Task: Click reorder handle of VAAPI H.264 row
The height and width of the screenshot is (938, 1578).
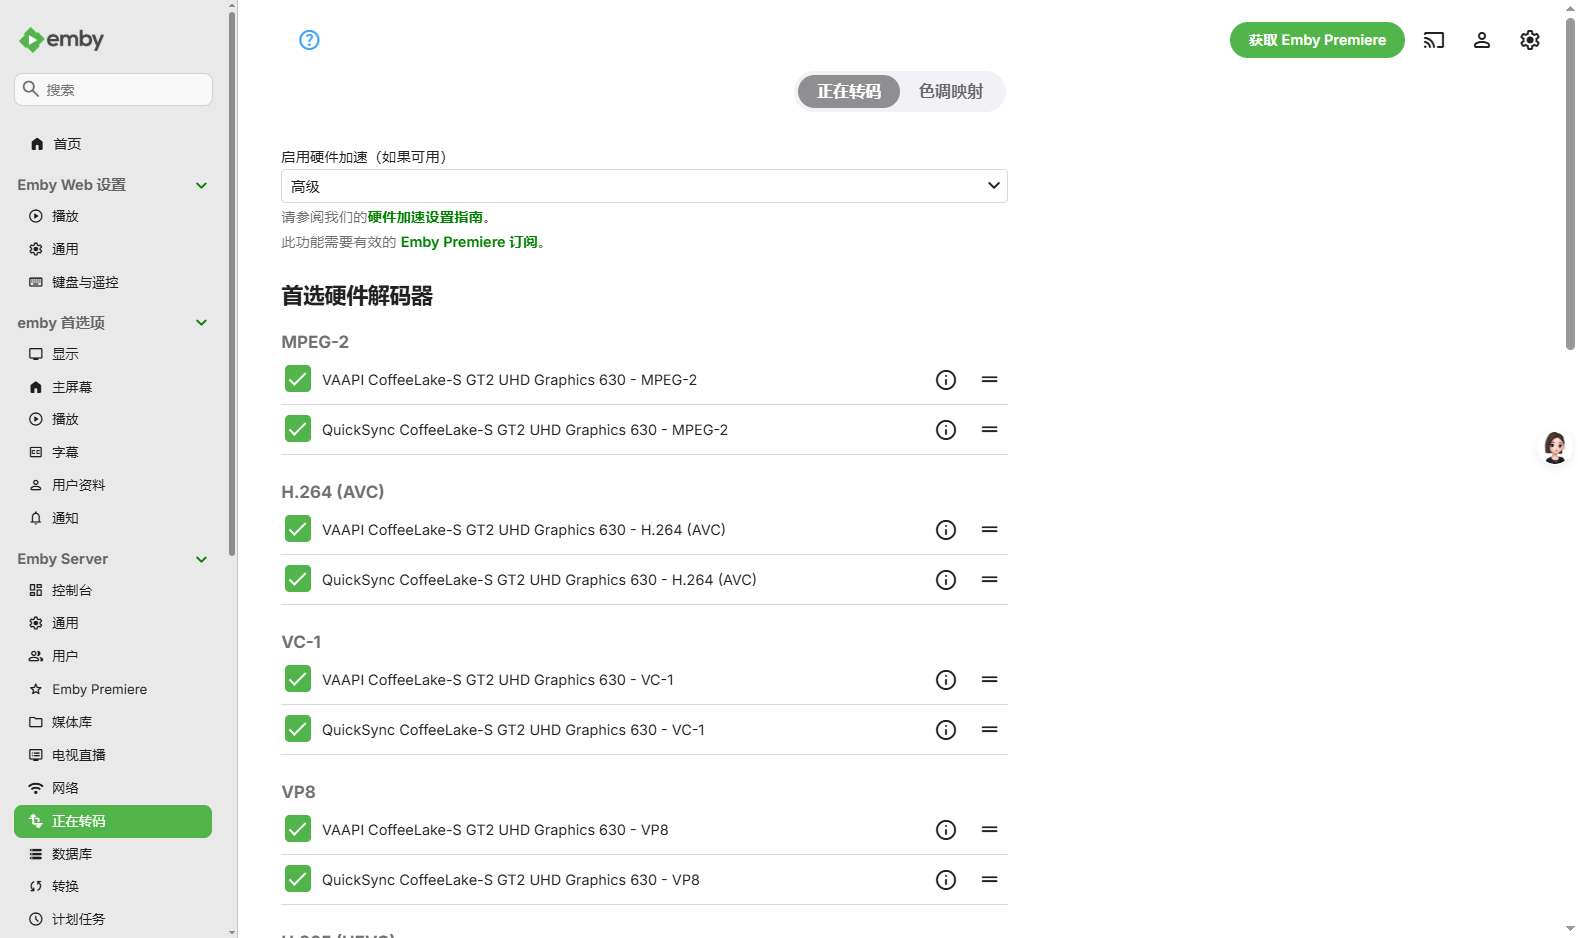Action: coord(990,530)
